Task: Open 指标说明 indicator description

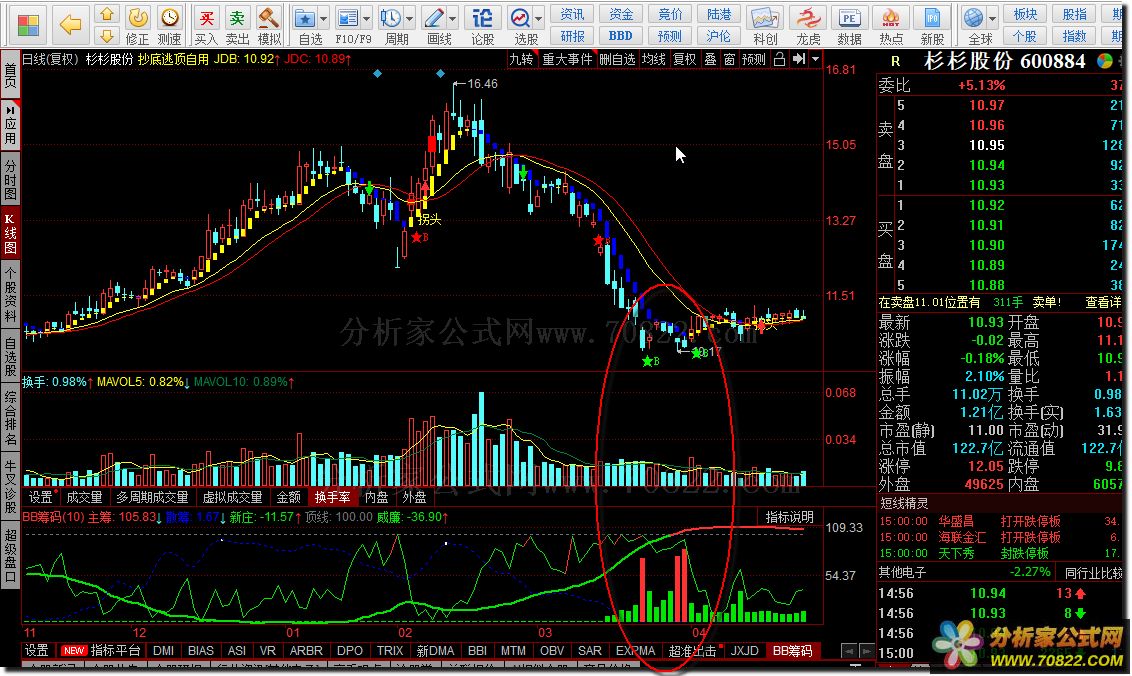Action: click(x=790, y=517)
